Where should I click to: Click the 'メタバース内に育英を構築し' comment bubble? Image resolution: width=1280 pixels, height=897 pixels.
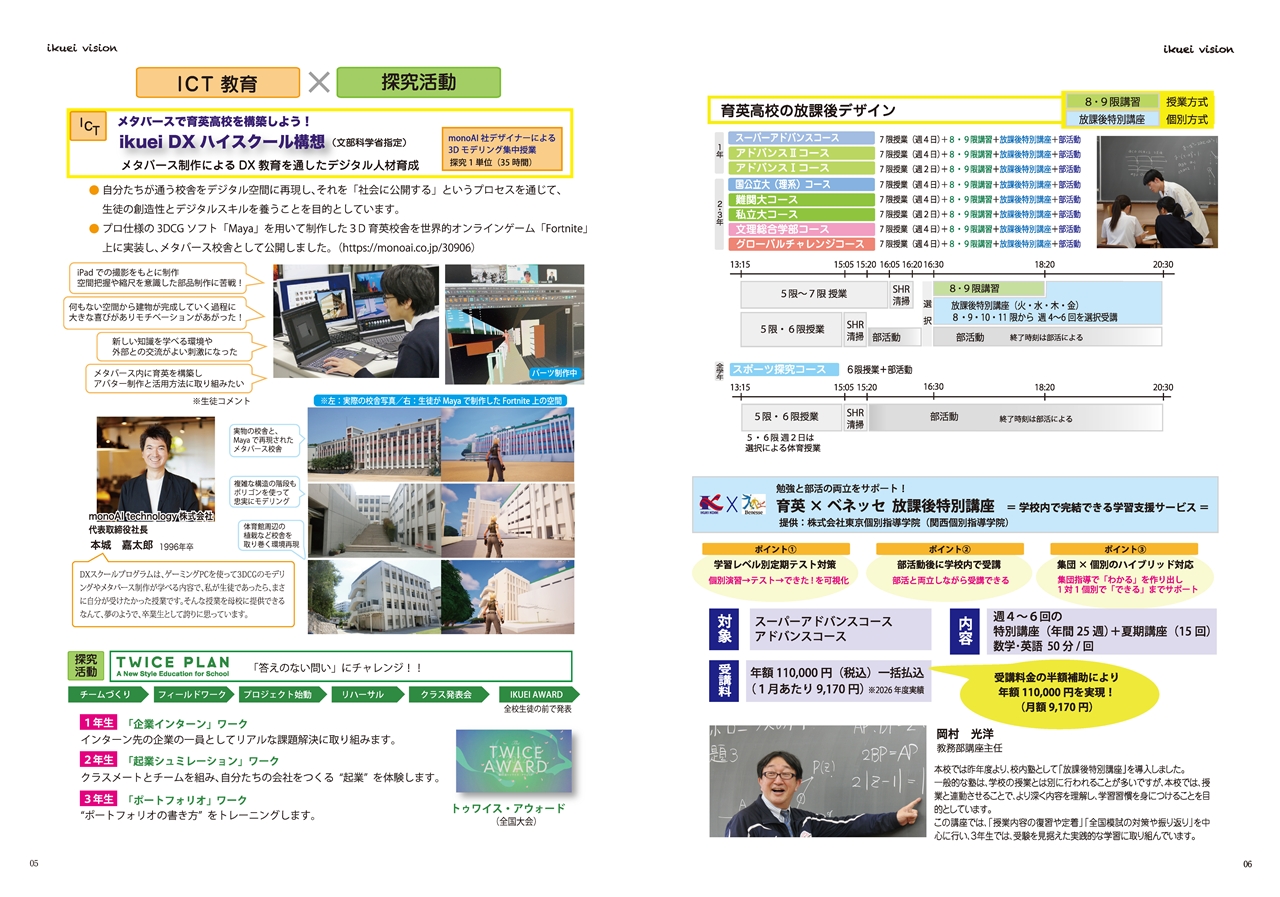click(168, 377)
